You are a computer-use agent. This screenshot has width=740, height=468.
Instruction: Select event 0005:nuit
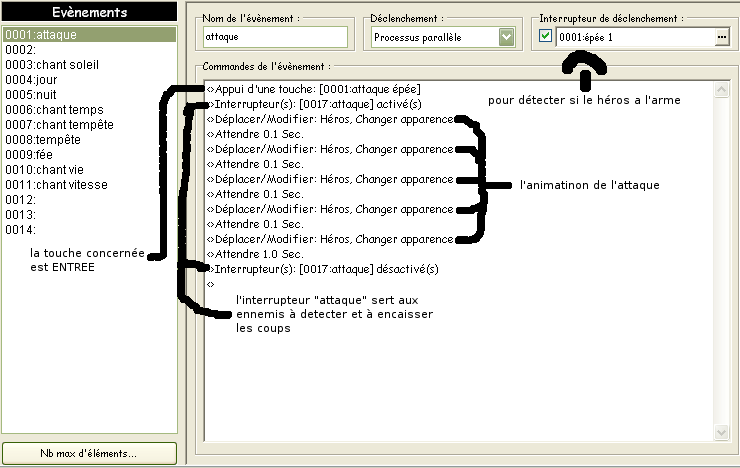coord(90,95)
